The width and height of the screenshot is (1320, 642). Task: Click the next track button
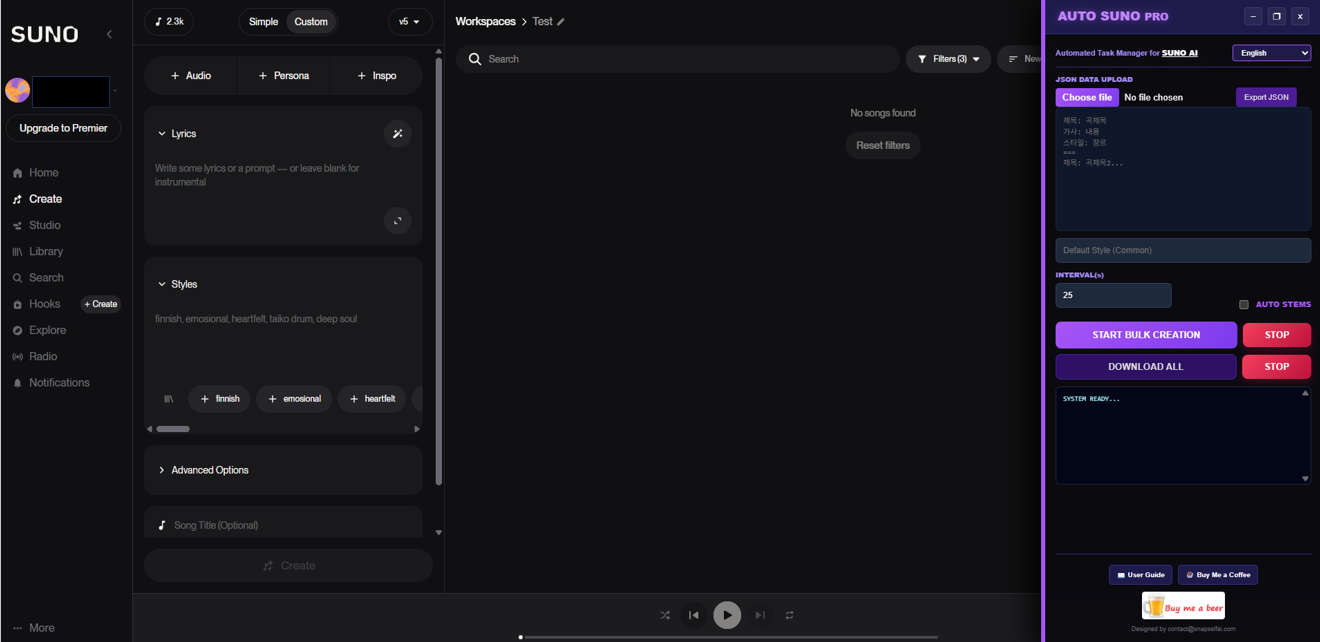[x=760, y=616]
